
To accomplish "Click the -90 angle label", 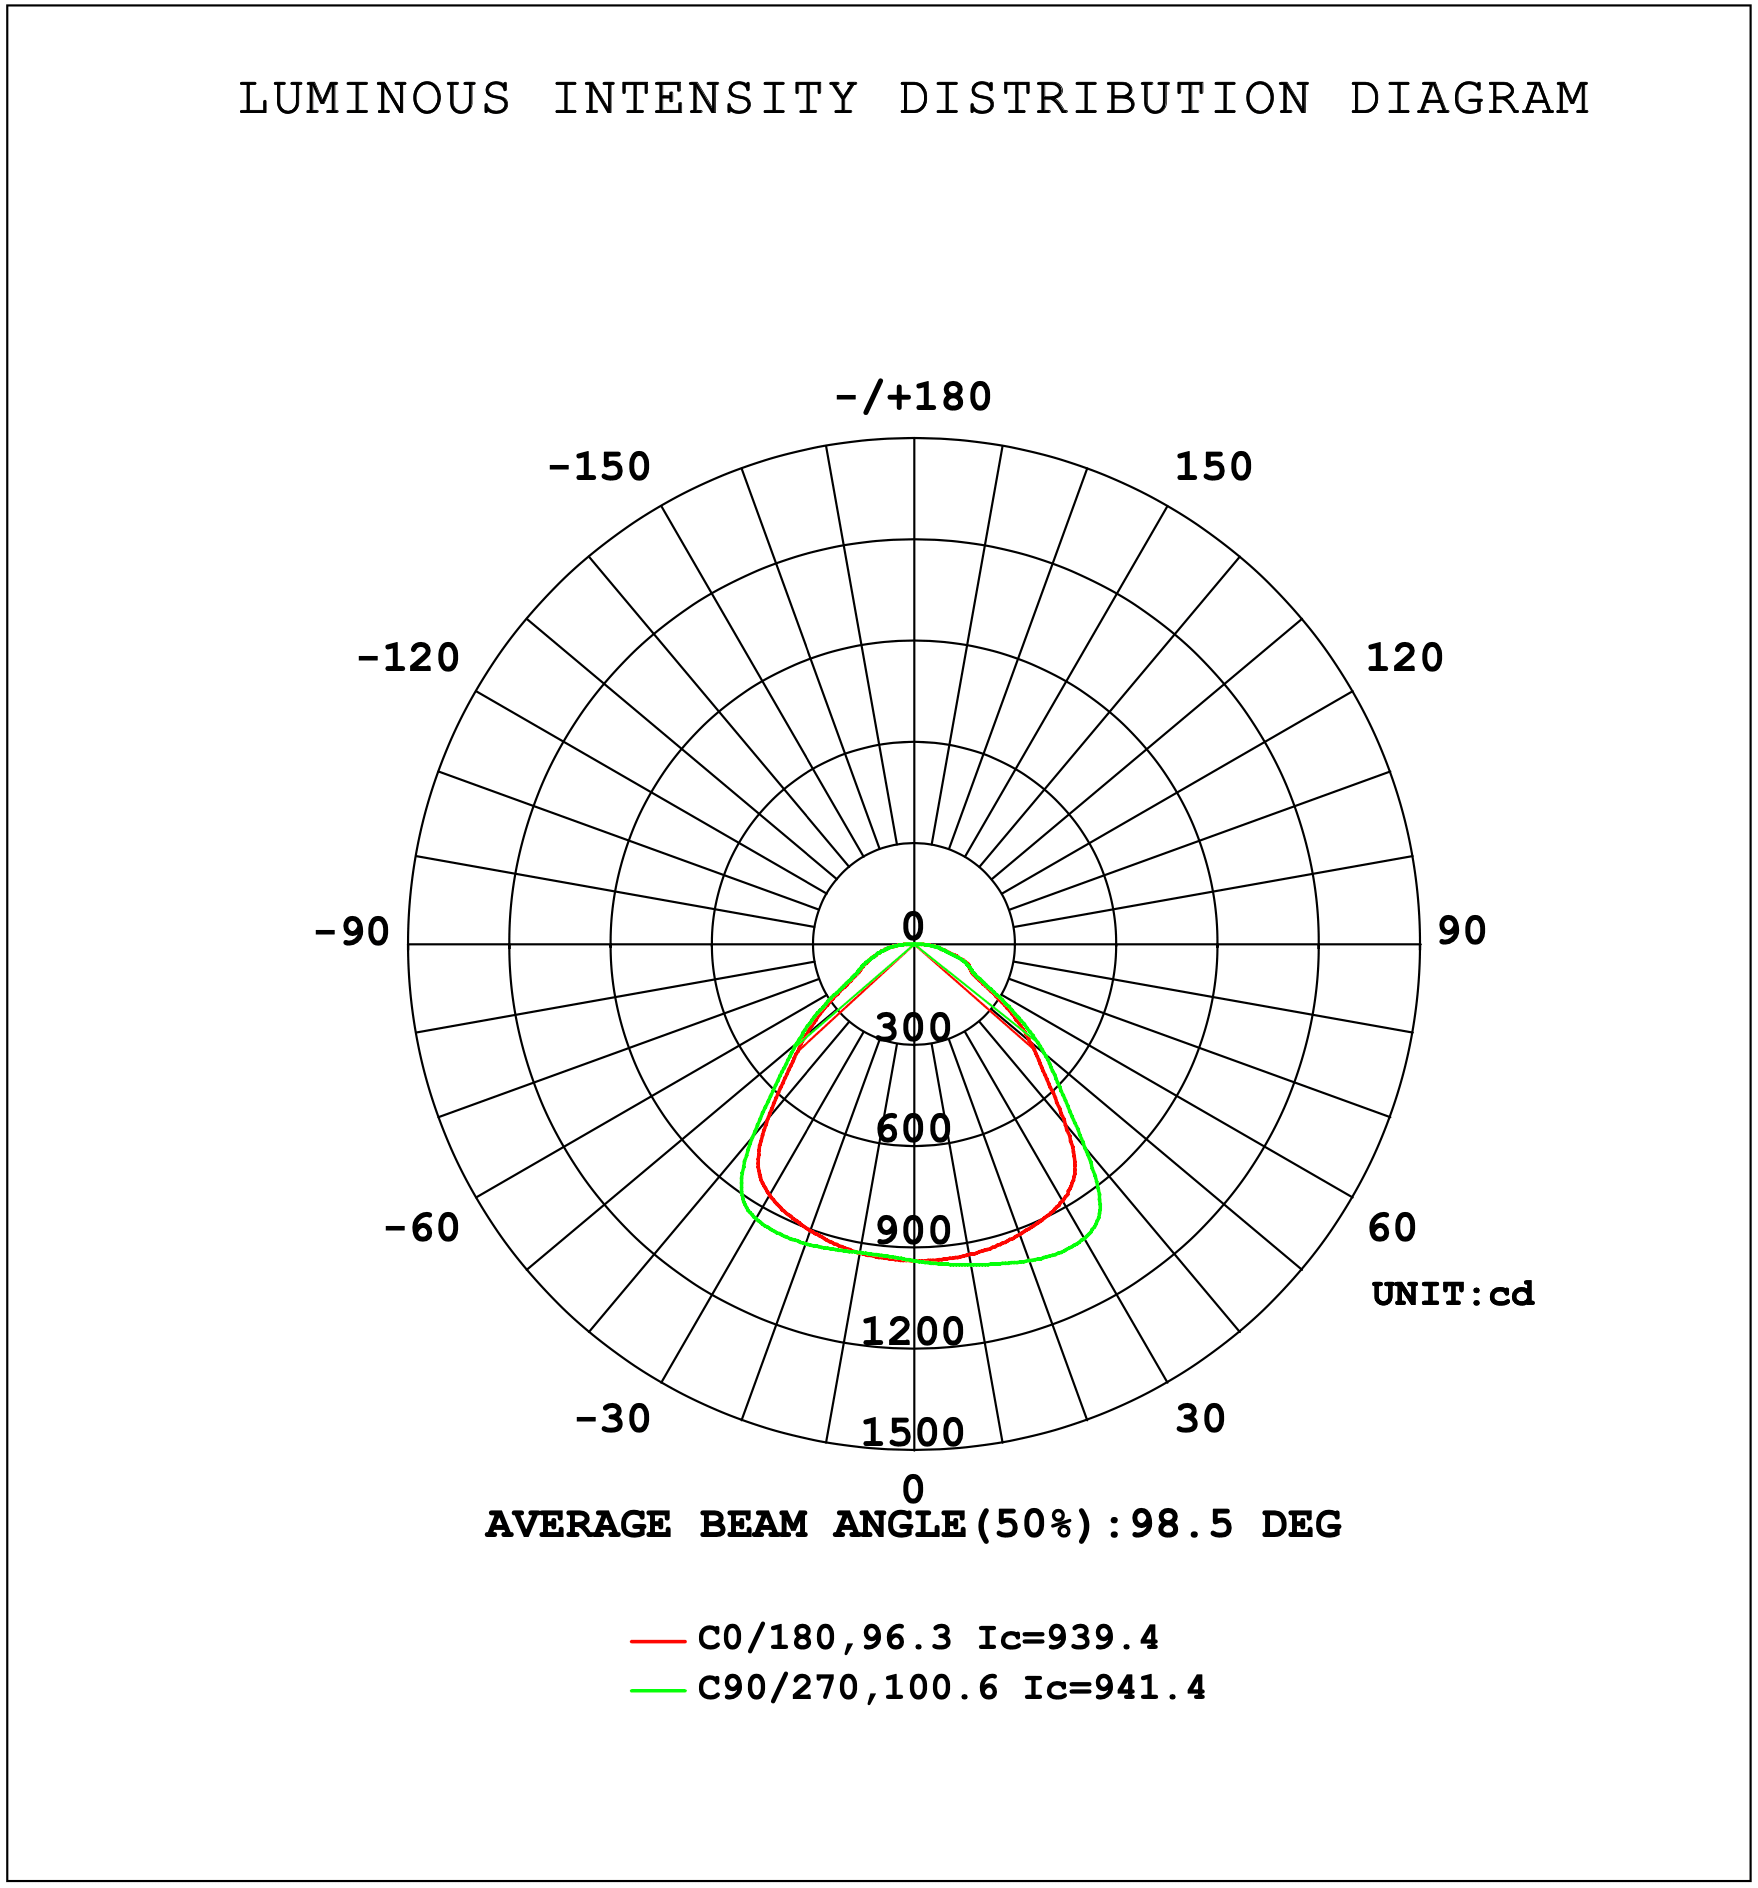I will [352, 932].
